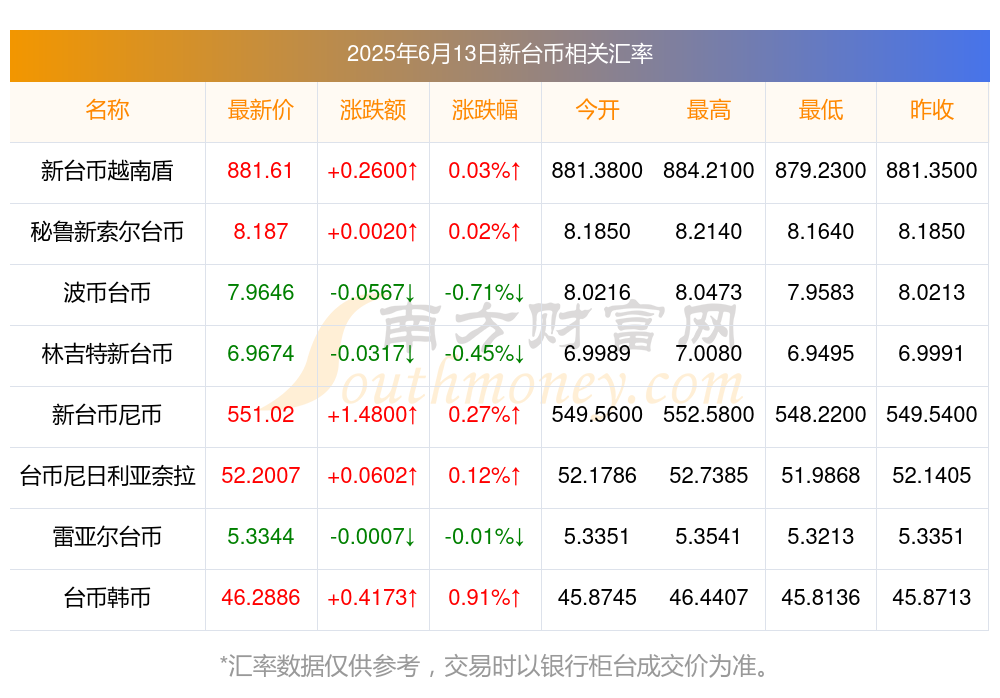Viewport: 1000px width, 698px height.
Task: Click the previous close 52.1405
Action: (932, 475)
